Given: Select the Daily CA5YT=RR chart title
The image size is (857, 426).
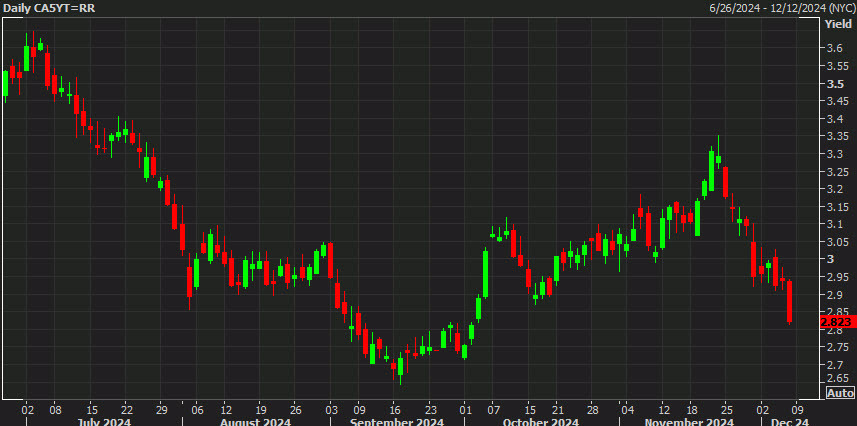Looking at the screenshot, I should tap(42, 8).
